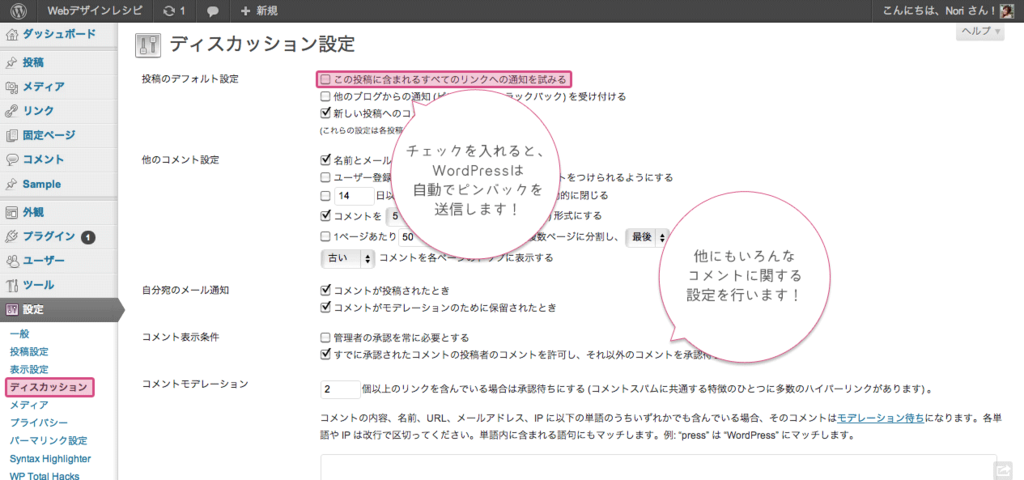Select ディスカッション settings submenu

tap(49, 387)
